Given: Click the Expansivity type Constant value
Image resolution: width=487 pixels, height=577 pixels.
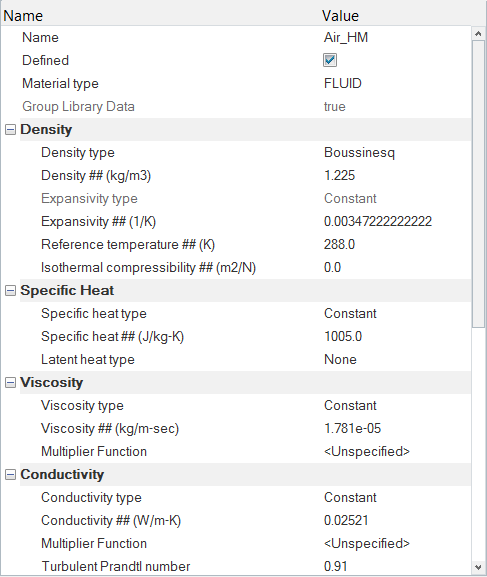Looking at the screenshot, I should coord(350,199).
